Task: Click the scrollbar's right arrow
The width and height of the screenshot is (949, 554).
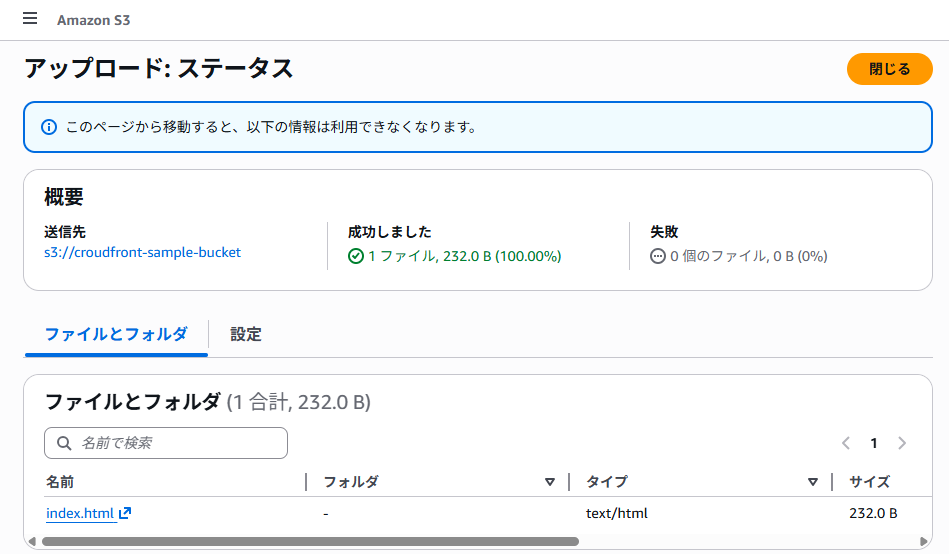Action: point(923,541)
